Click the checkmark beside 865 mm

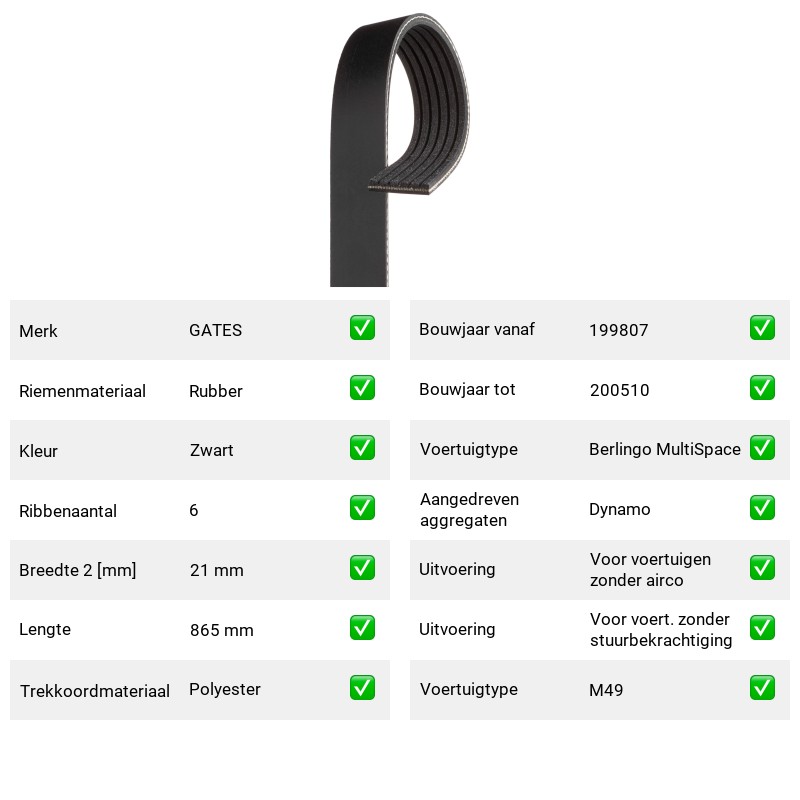click(362, 628)
